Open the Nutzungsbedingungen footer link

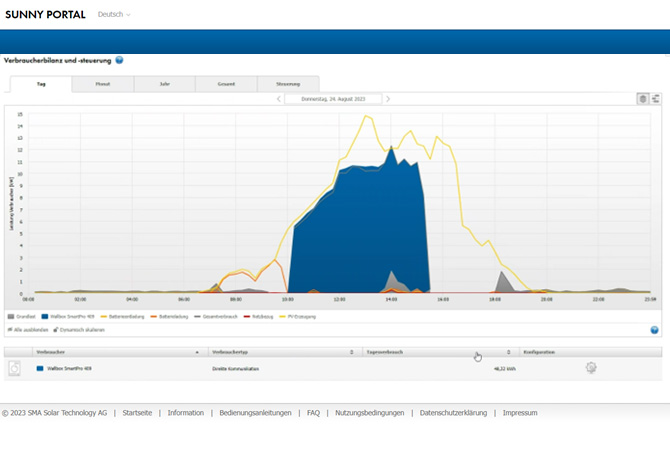[370, 413]
